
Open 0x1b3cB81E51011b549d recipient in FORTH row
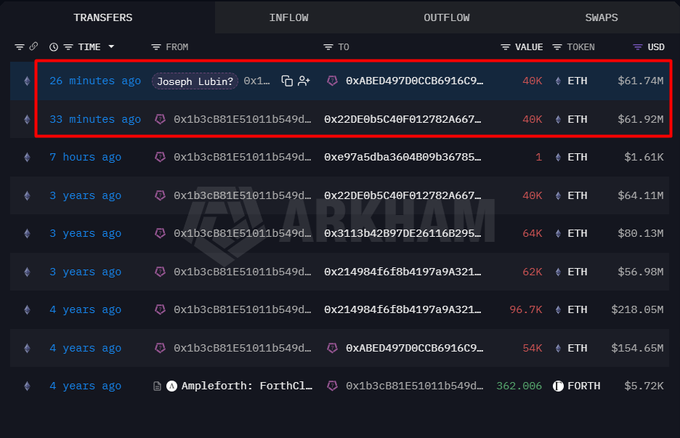[414, 386]
